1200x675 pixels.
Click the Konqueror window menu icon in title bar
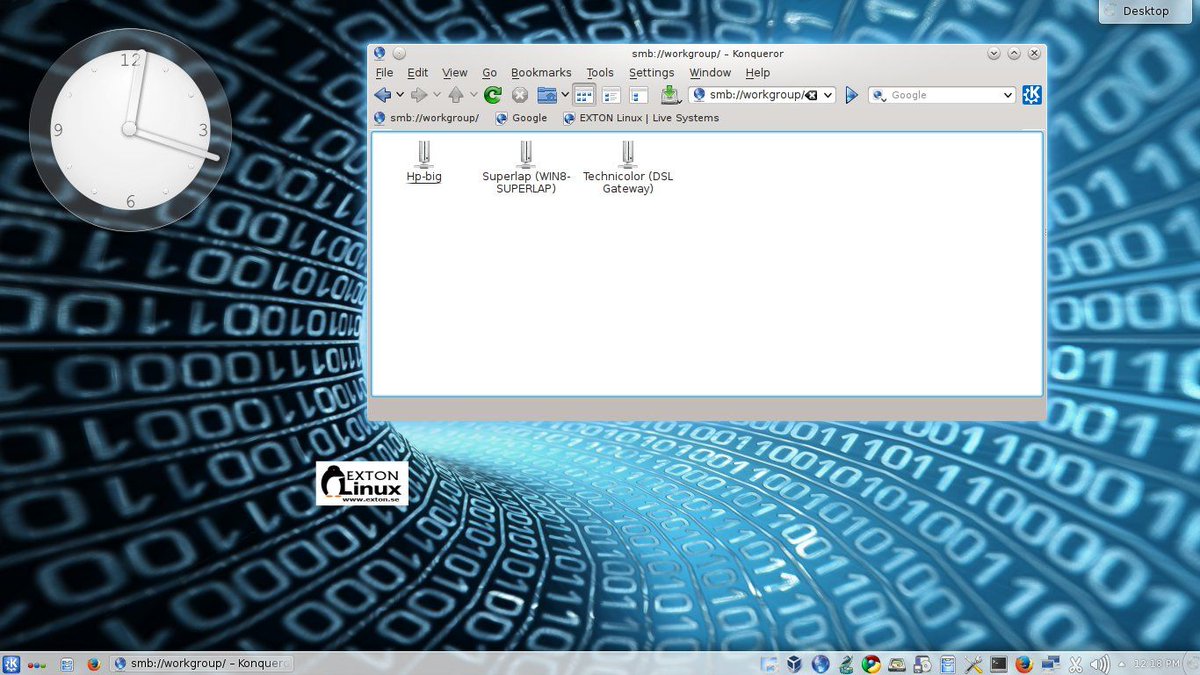[x=379, y=53]
